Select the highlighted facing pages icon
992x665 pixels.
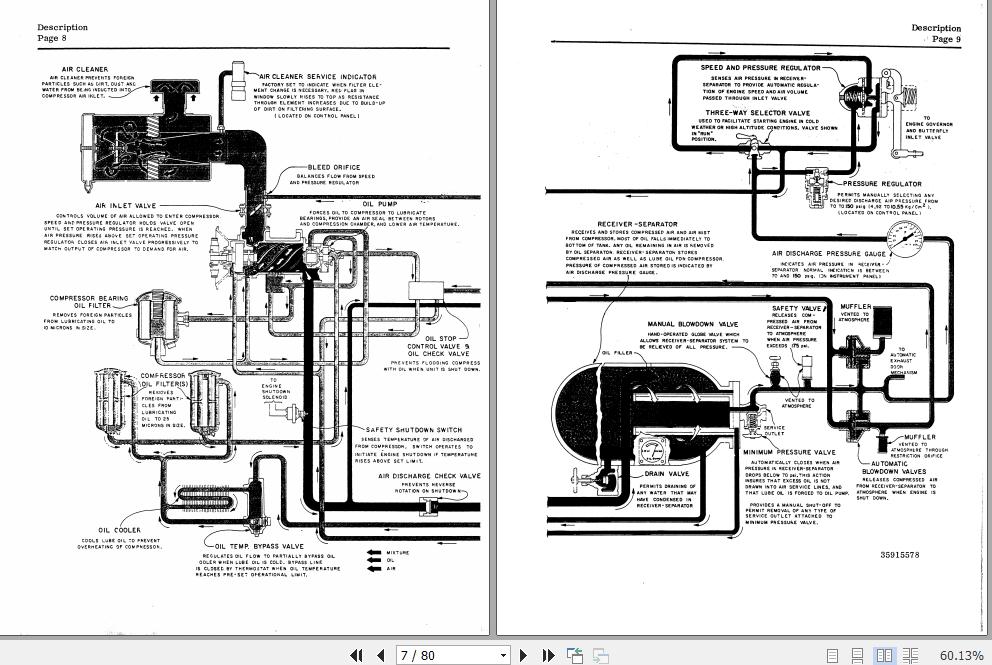pyautogui.click(x=883, y=655)
